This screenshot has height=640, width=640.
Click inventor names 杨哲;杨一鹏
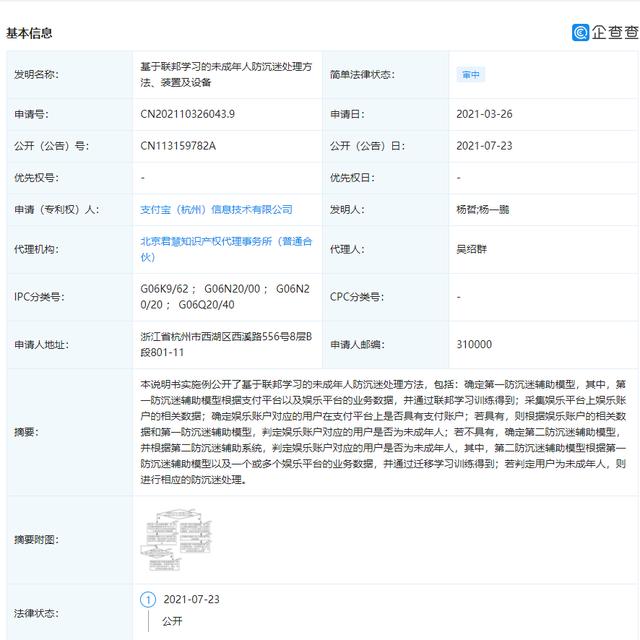[482, 209]
